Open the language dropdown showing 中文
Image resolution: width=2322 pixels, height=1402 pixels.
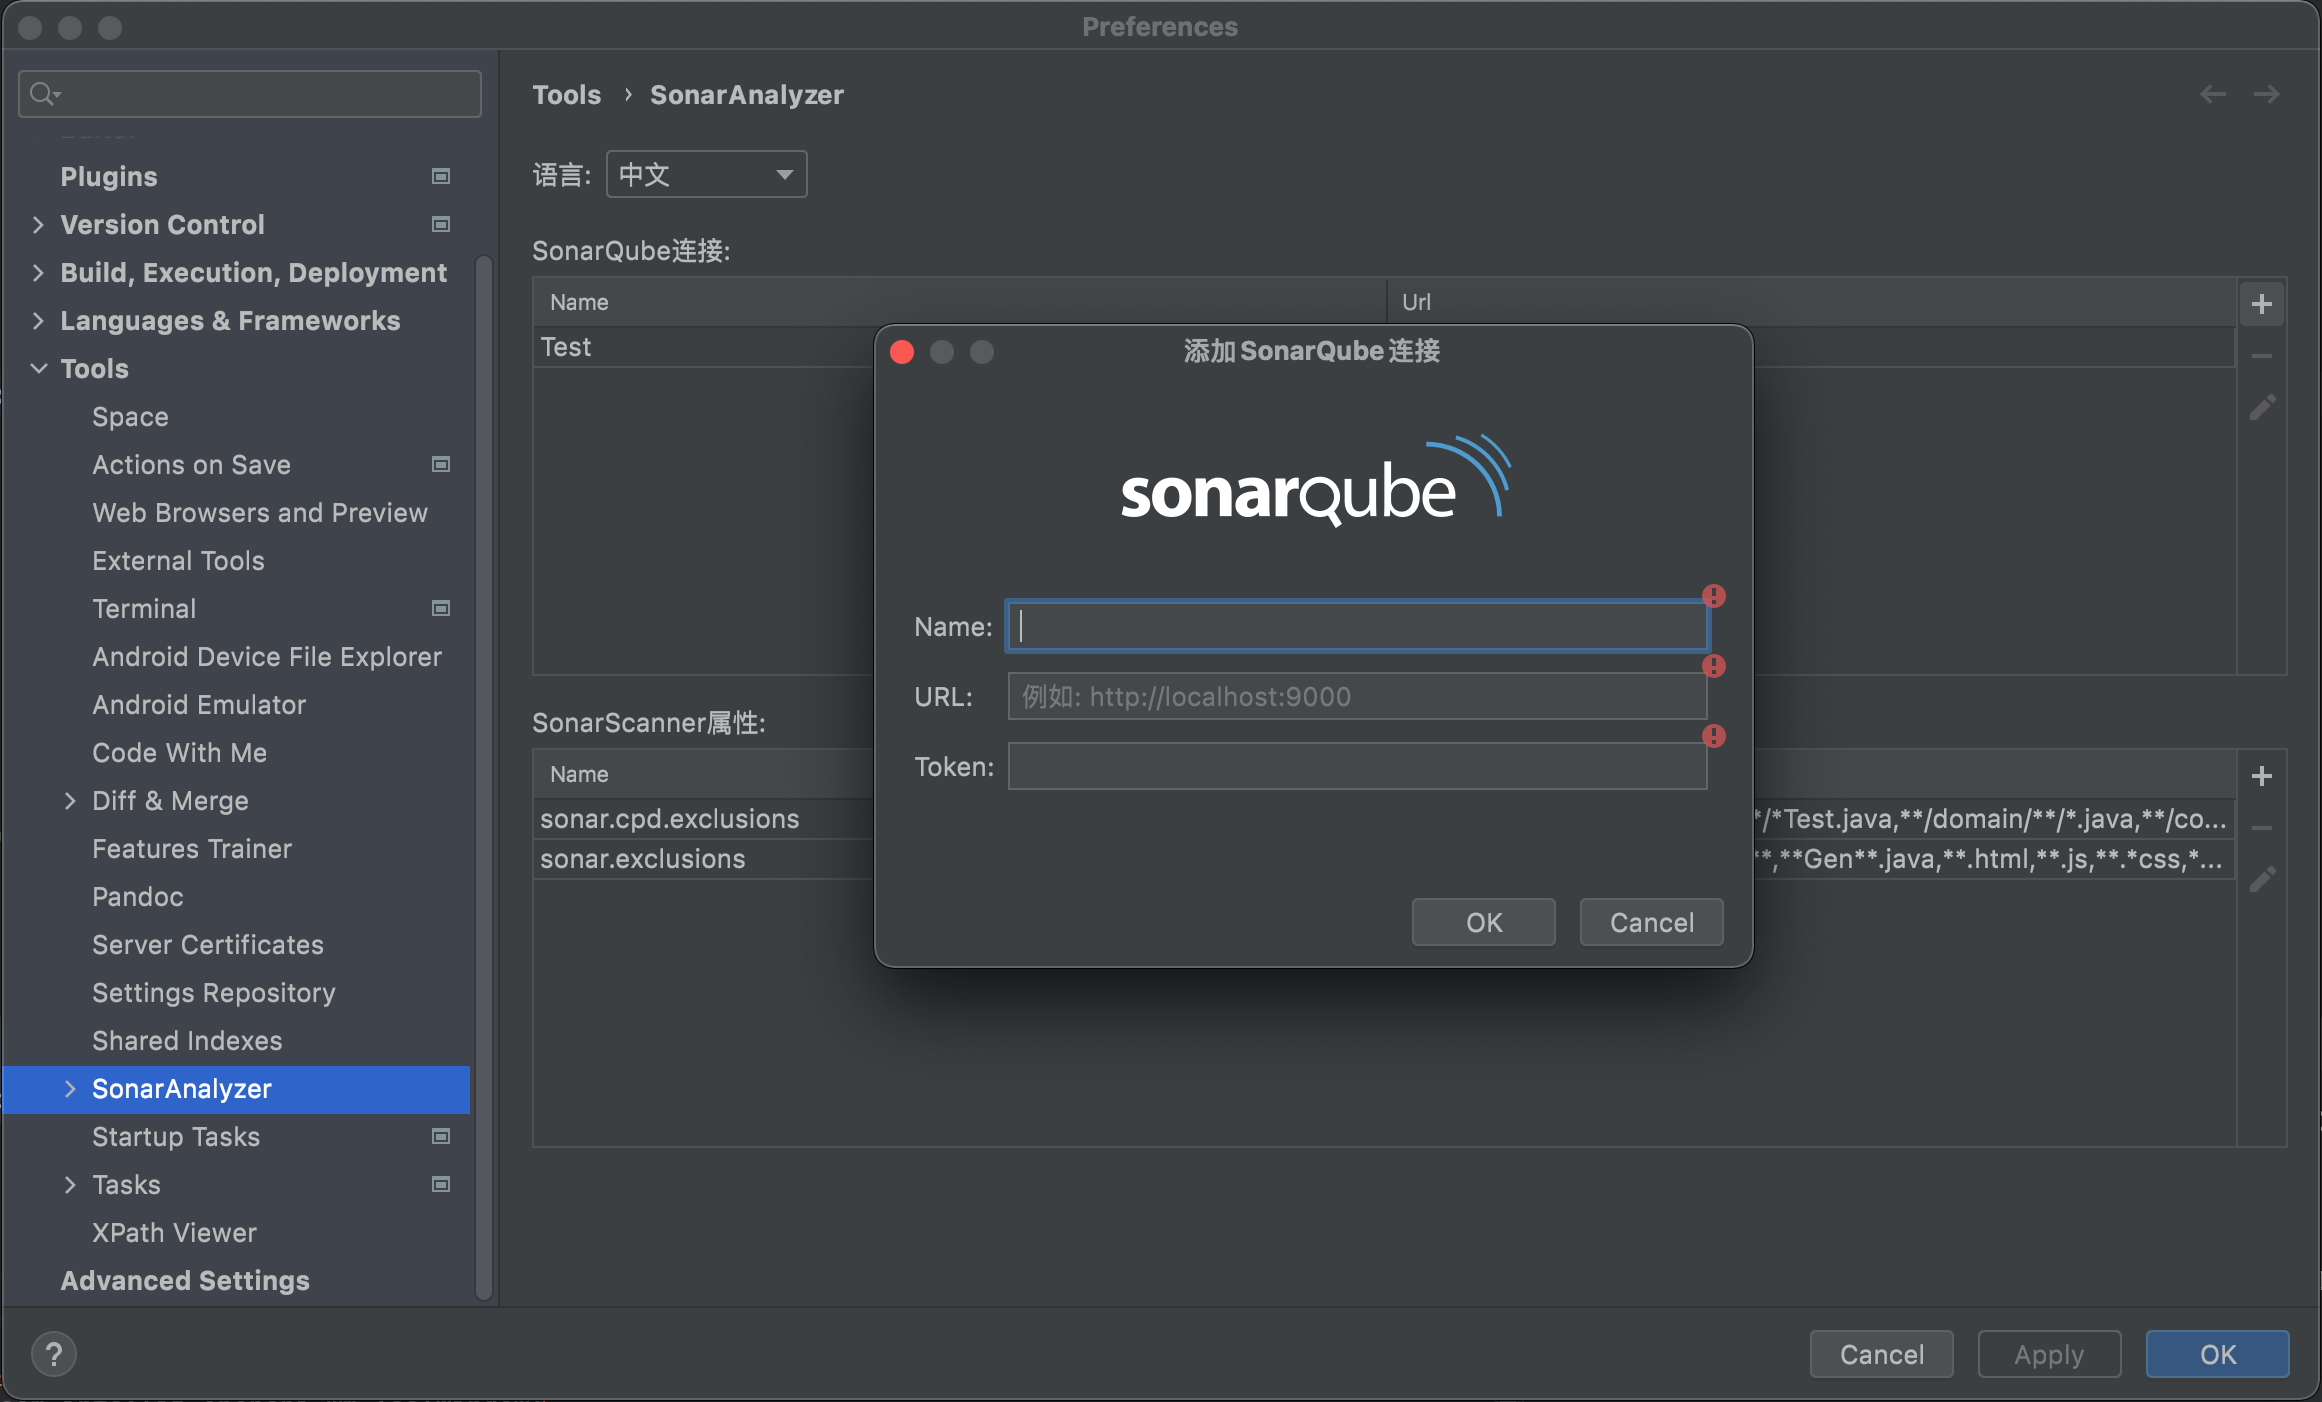pyautogui.click(x=706, y=175)
